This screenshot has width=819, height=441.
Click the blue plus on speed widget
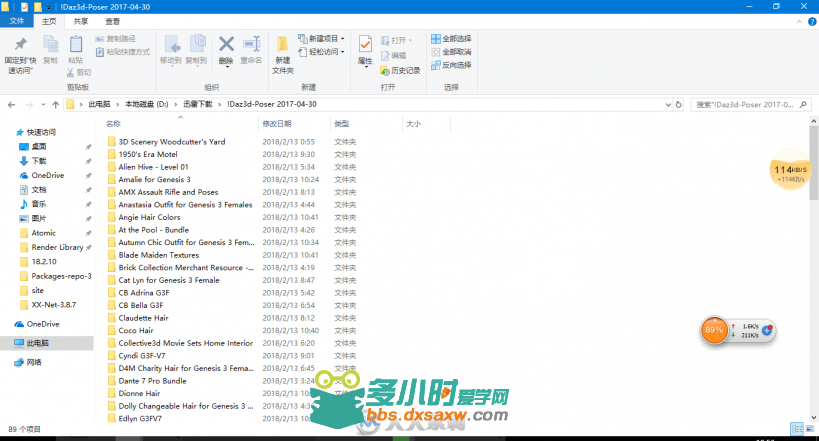pos(767,330)
